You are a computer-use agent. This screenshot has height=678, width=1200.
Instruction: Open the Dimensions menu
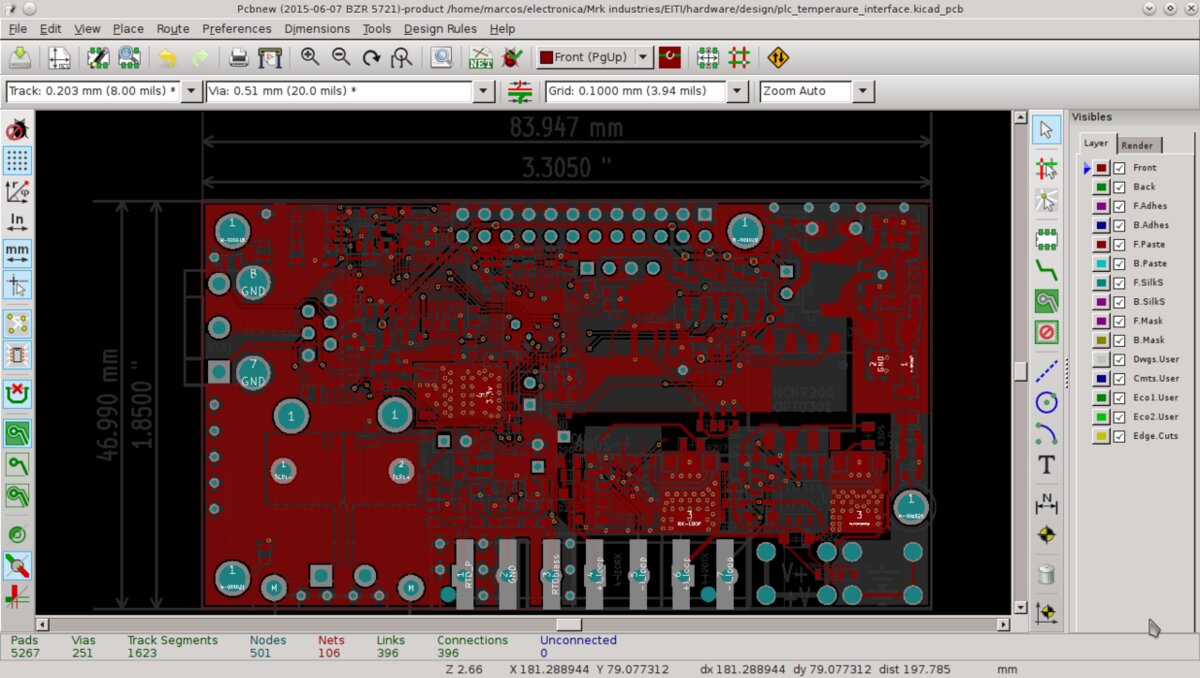pos(317,29)
